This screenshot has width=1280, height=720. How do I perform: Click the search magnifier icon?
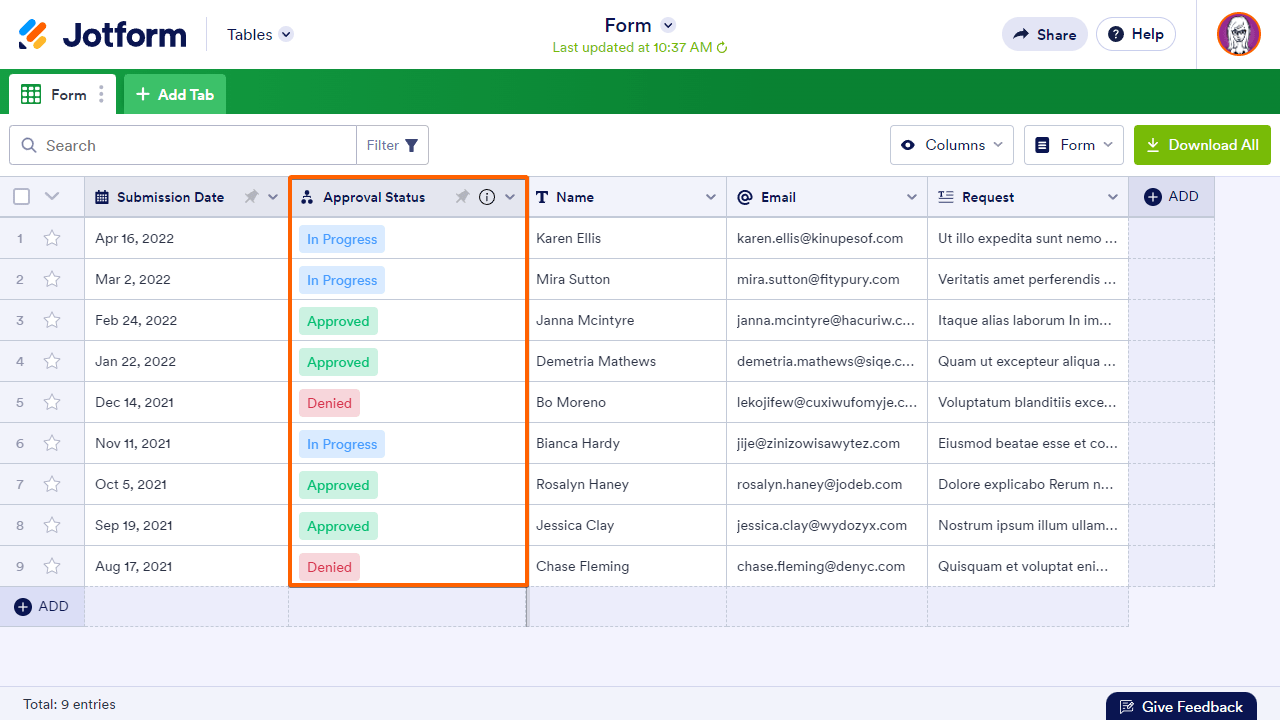(29, 145)
